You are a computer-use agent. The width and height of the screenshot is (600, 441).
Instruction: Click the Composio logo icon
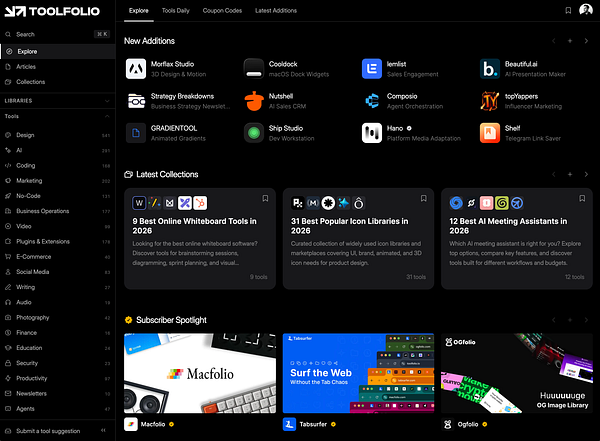pos(372,101)
